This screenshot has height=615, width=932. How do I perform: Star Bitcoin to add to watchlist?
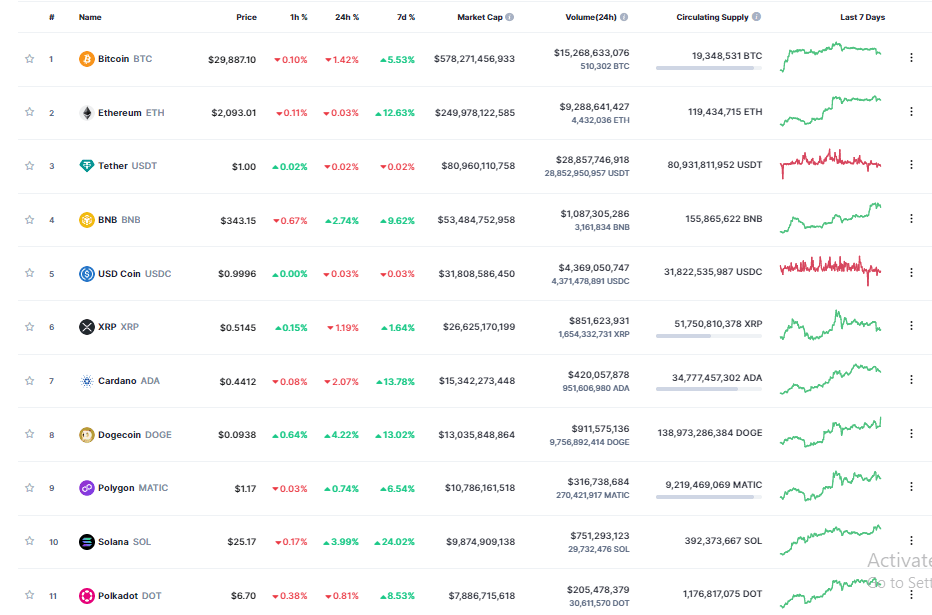coord(30,59)
